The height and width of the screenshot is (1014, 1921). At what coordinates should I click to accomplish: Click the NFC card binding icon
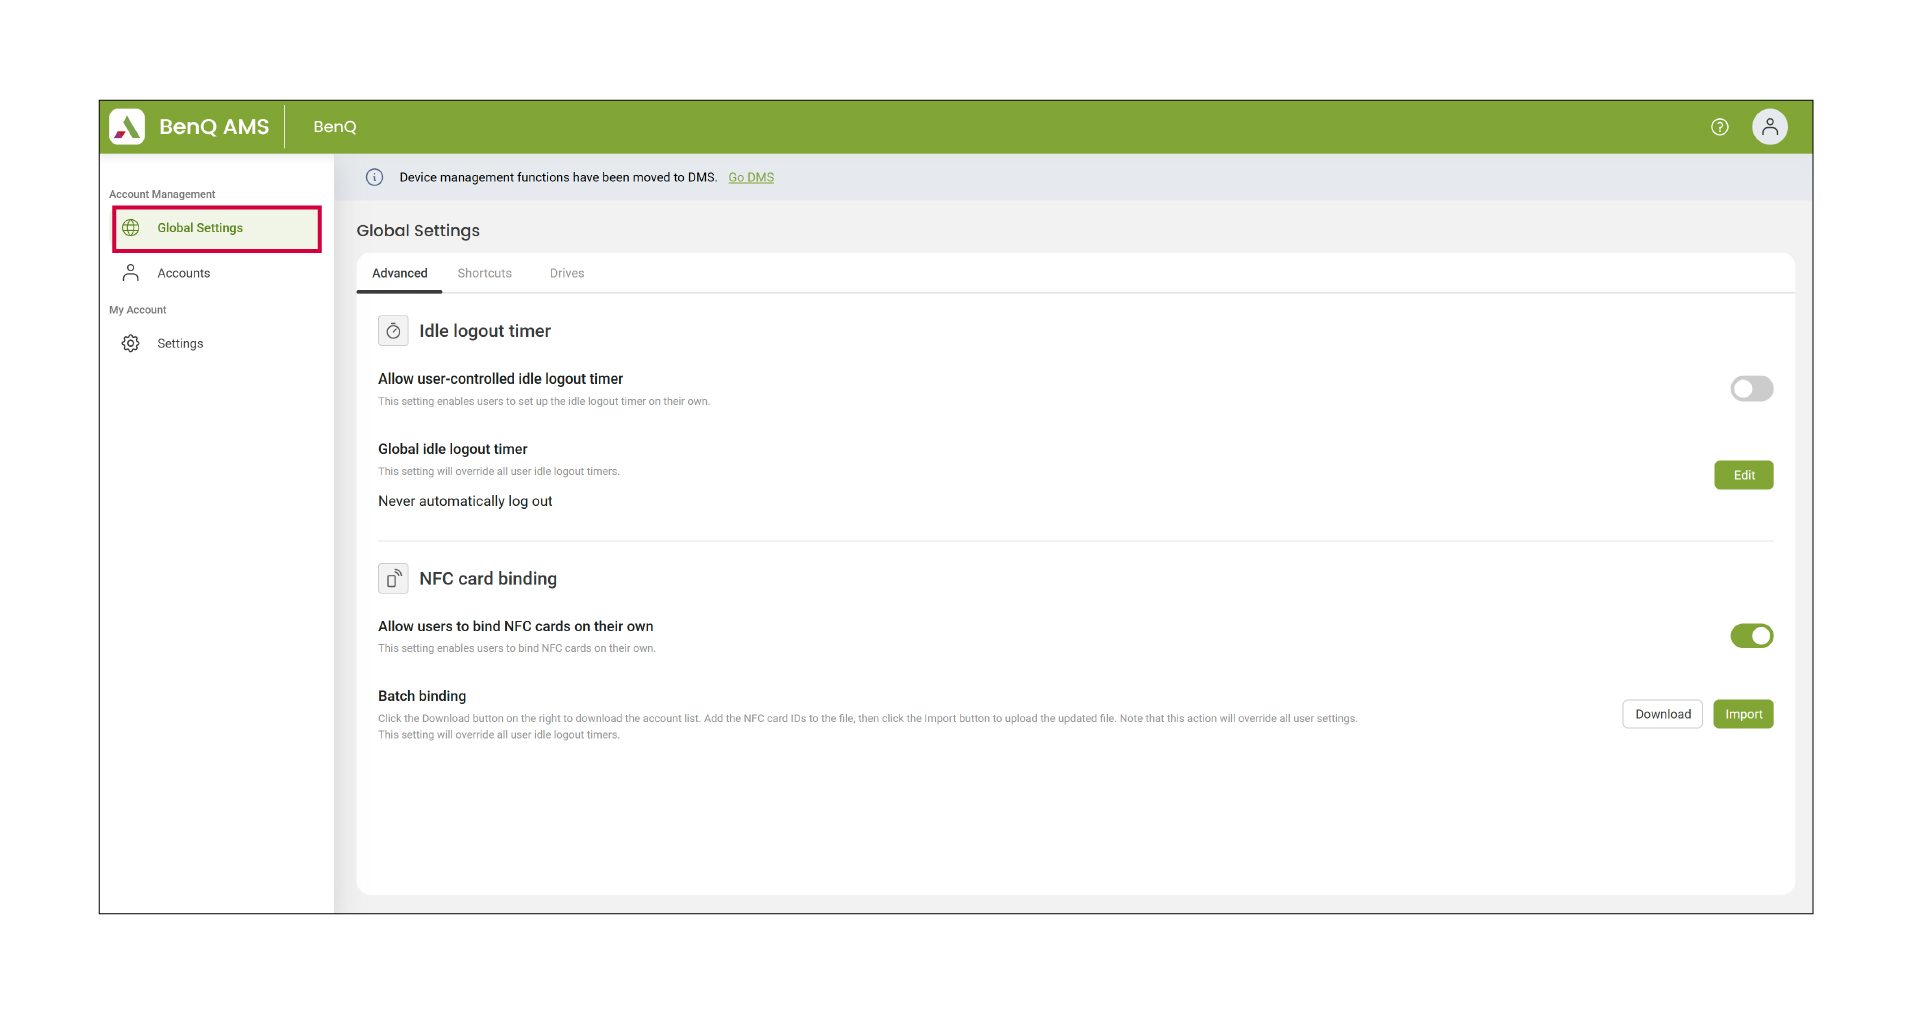pyautogui.click(x=393, y=578)
